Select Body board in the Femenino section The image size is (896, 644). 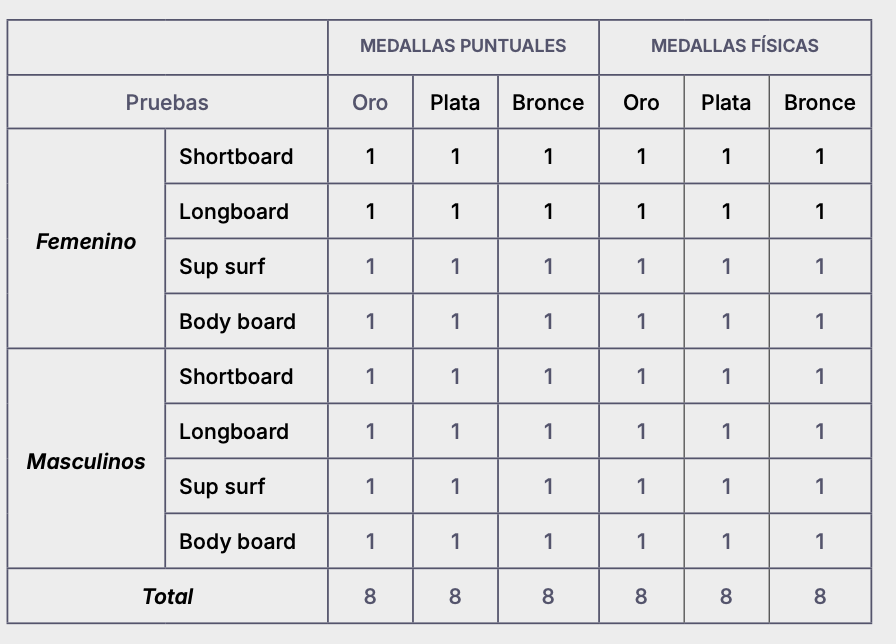237,321
